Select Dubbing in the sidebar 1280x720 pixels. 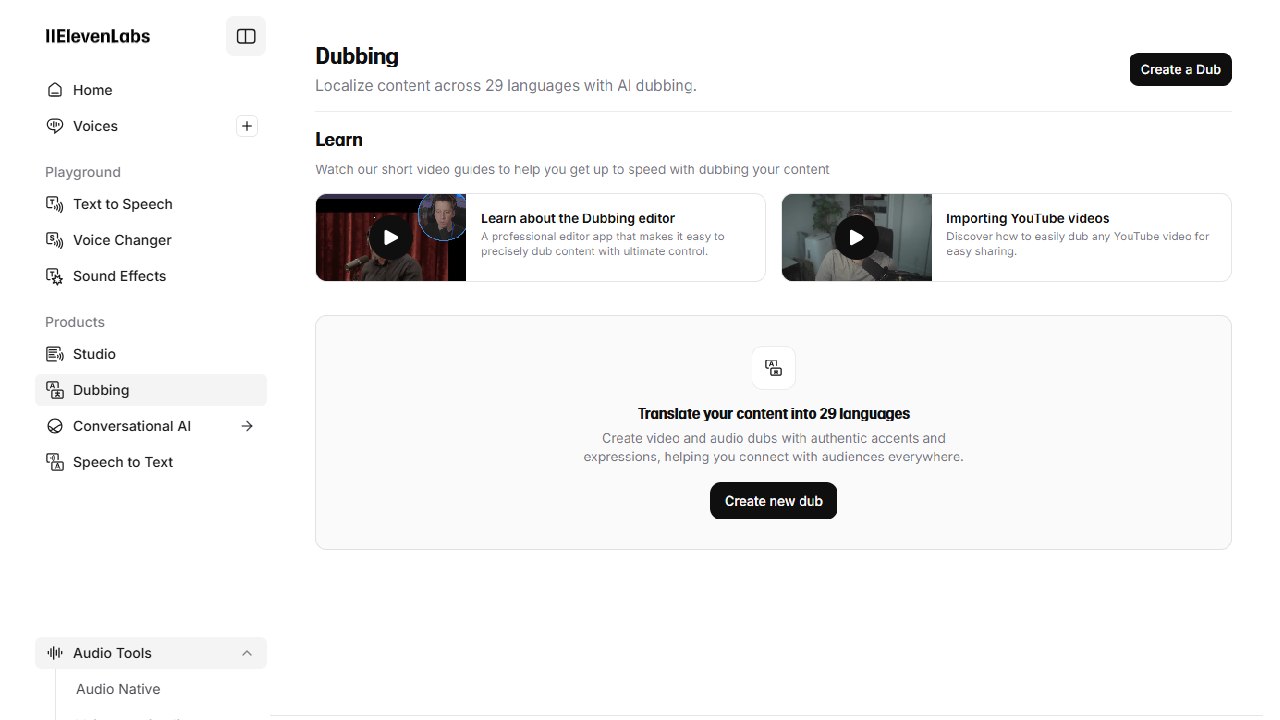(151, 390)
